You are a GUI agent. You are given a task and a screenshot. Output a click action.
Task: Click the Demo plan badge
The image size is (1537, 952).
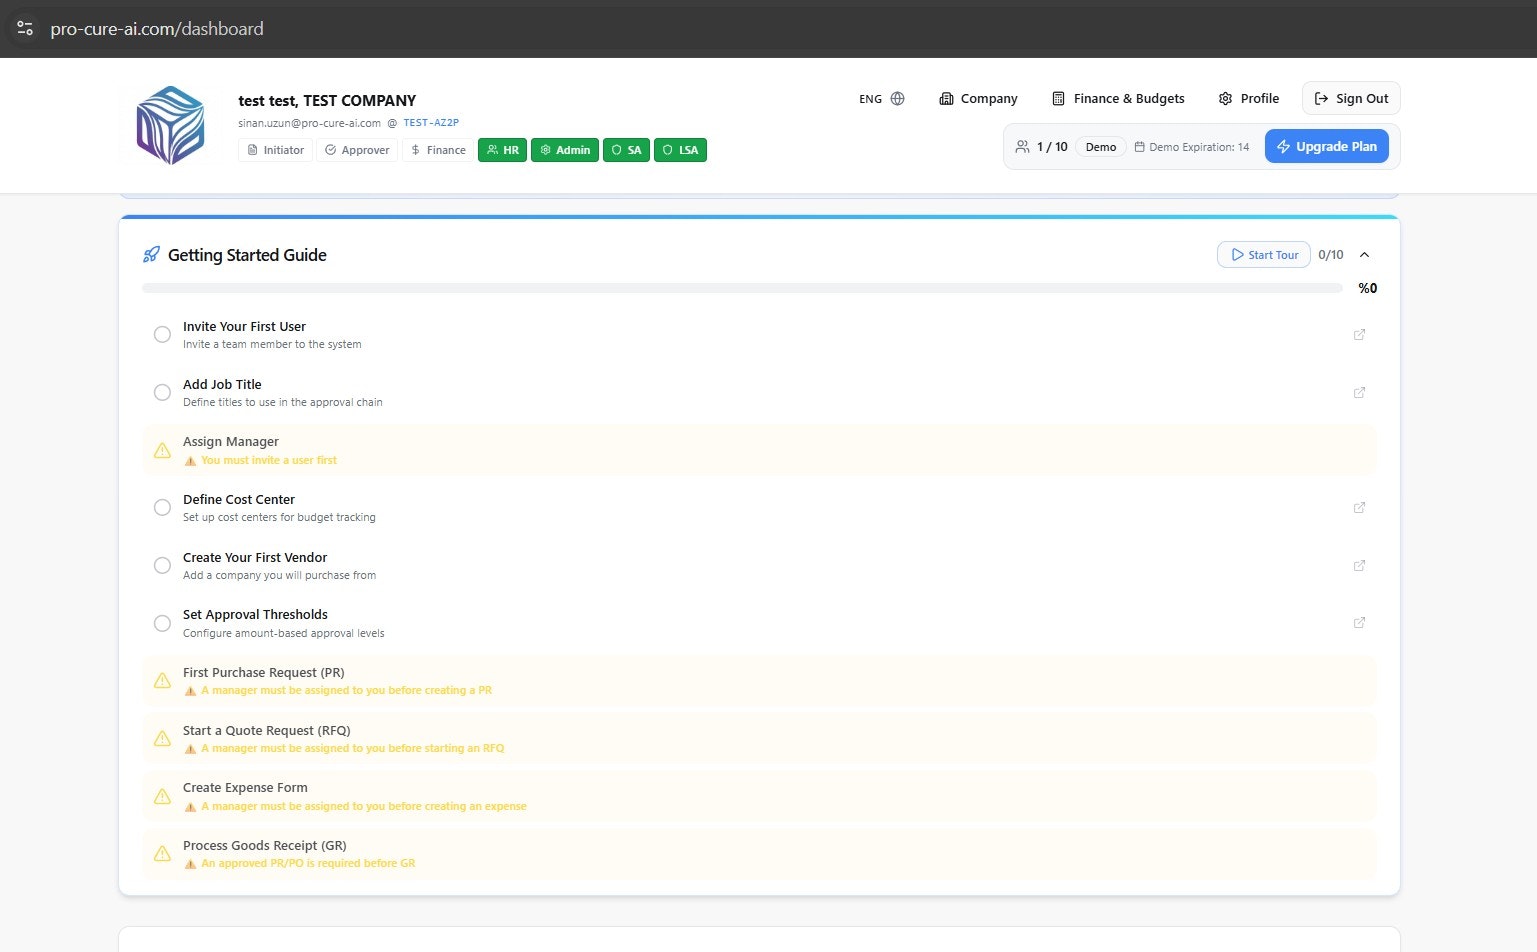(x=1101, y=147)
